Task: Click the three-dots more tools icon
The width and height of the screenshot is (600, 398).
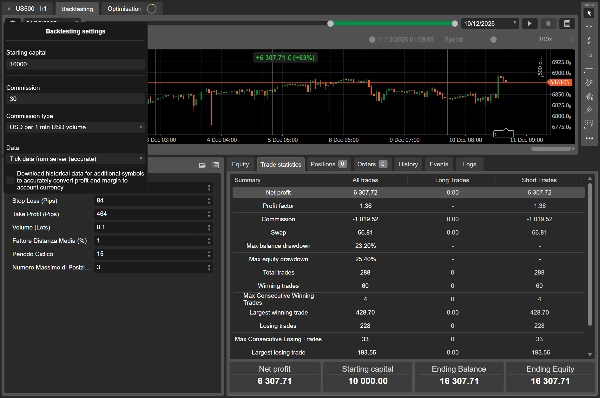Action: tap(589, 138)
